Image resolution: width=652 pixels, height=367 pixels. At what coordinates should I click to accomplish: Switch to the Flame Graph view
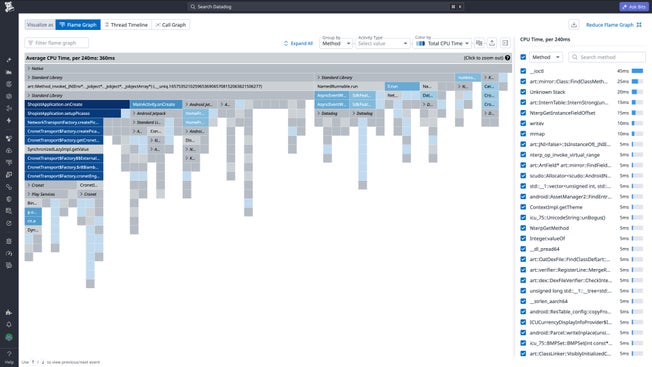(78, 25)
